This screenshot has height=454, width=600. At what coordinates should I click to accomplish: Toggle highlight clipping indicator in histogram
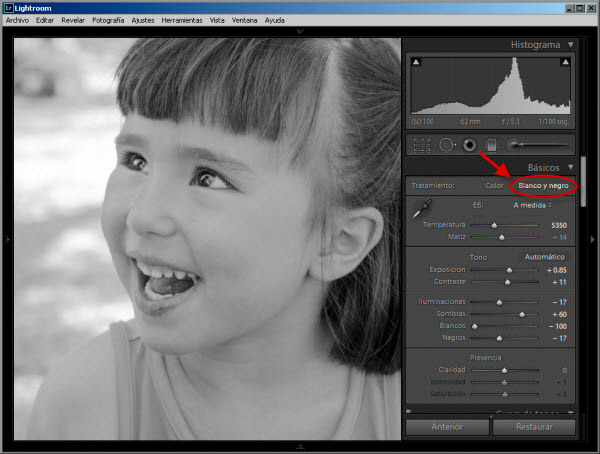coord(565,62)
